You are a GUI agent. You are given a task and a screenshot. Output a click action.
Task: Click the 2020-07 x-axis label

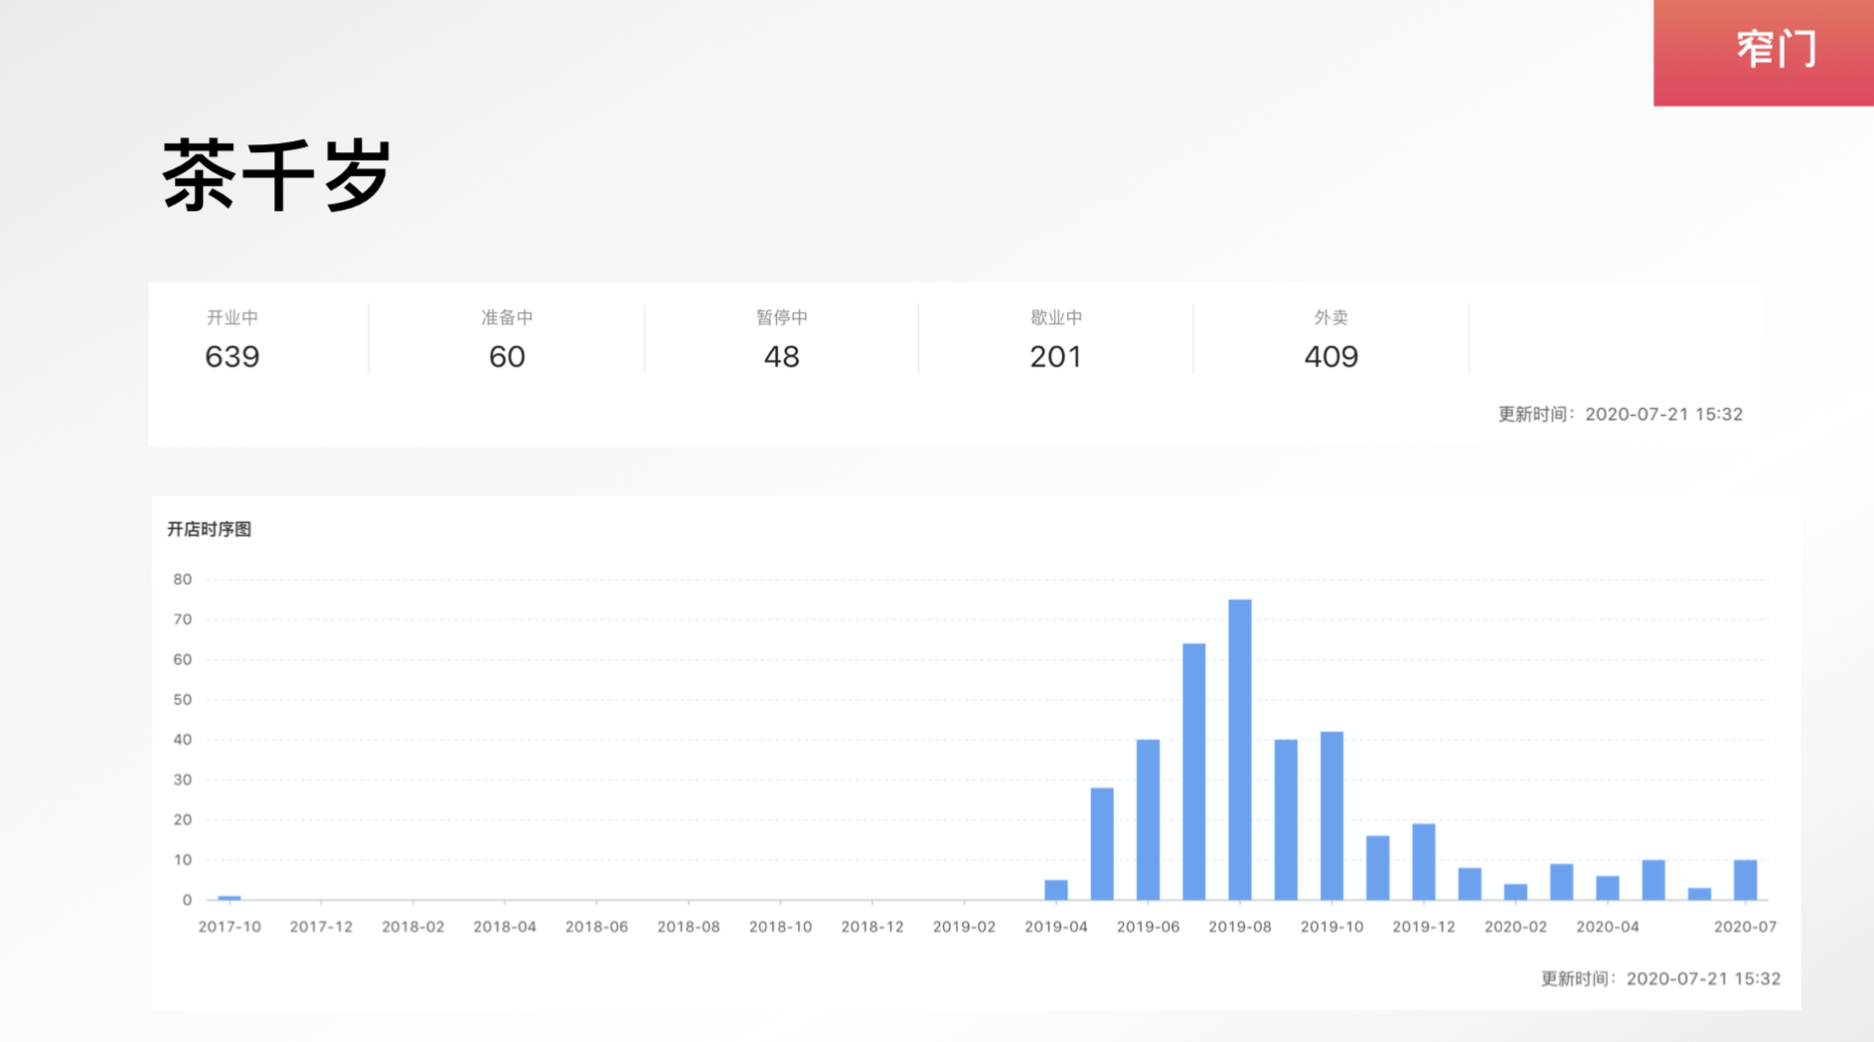click(x=1745, y=927)
